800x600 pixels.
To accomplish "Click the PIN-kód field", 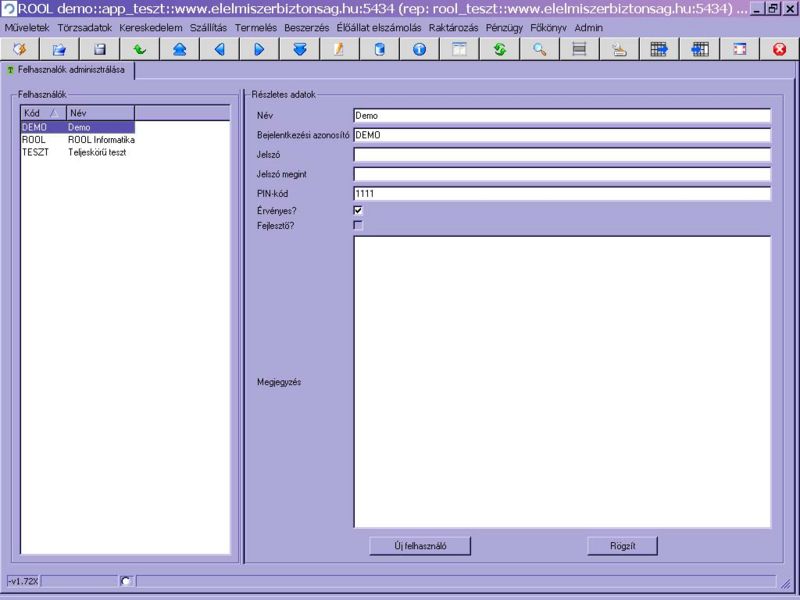I will [x=561, y=193].
